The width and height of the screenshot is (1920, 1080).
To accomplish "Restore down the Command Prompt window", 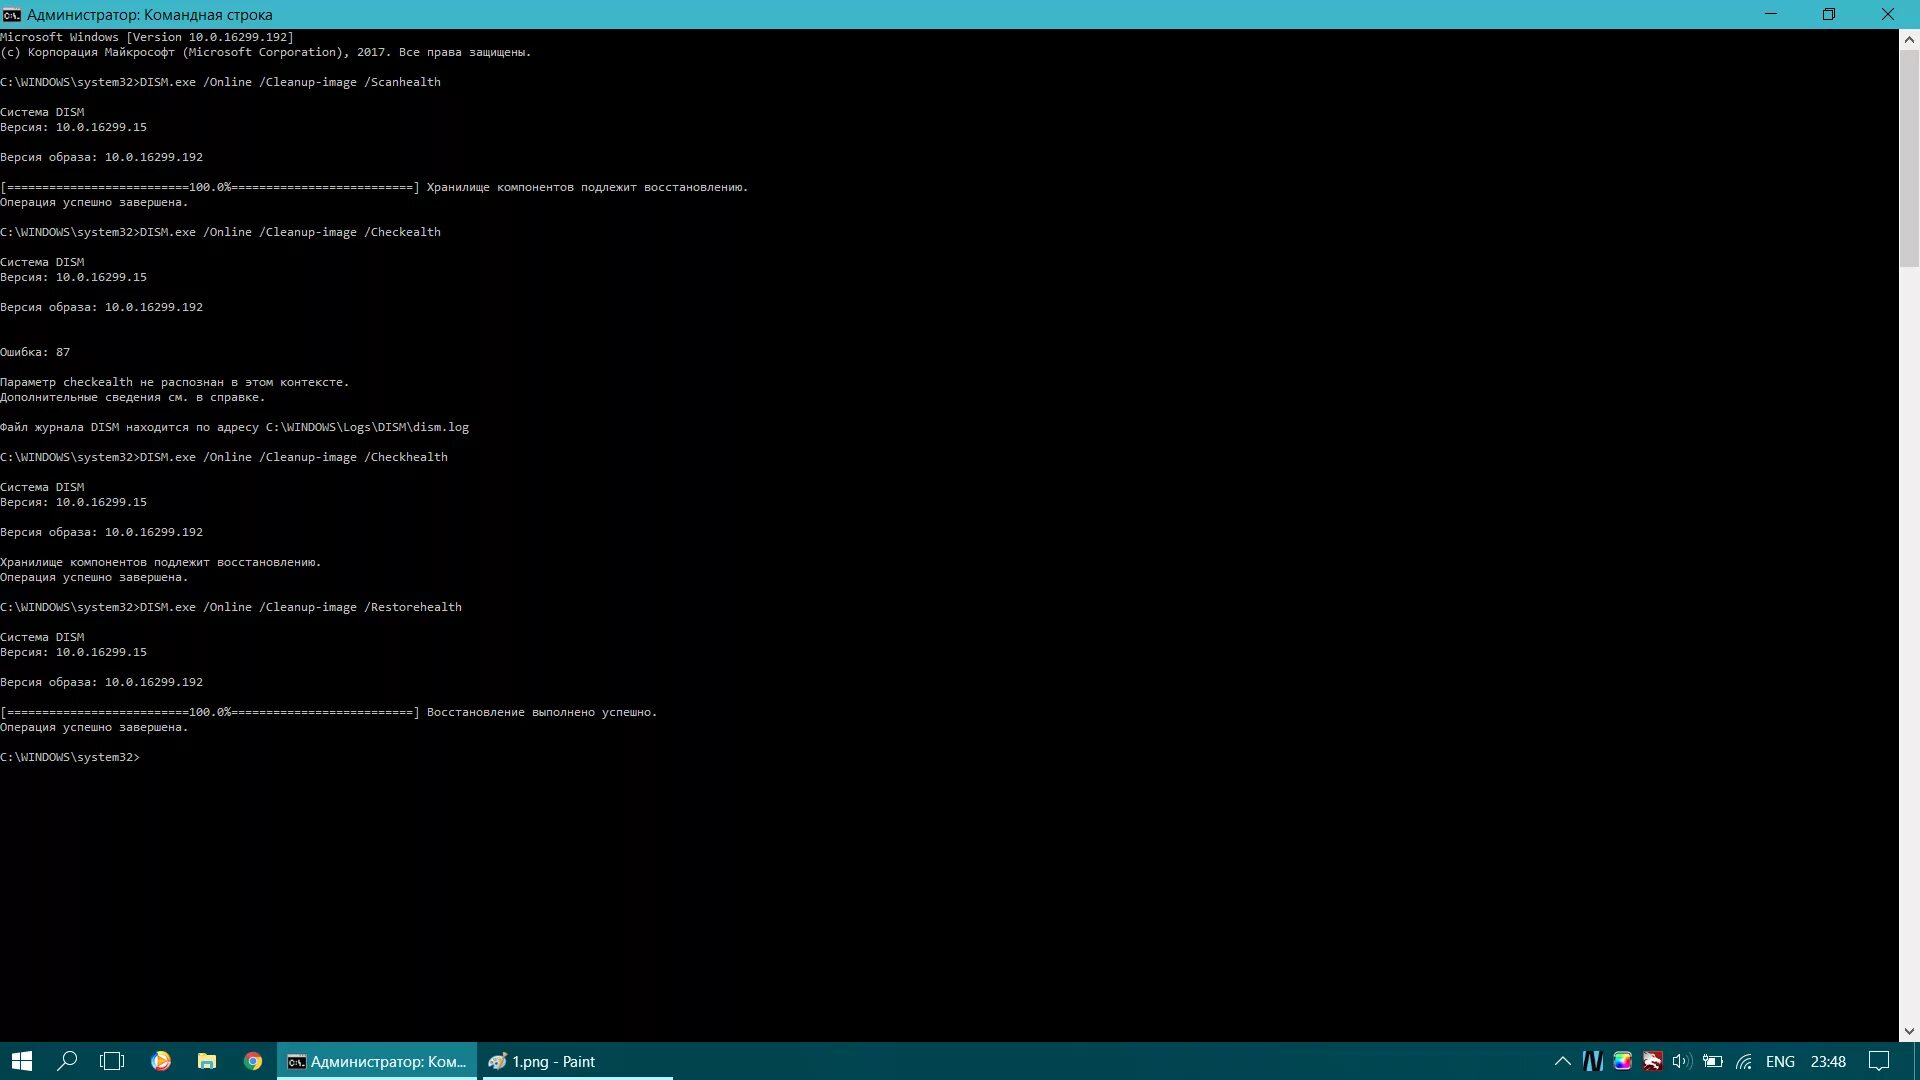I will point(1829,14).
